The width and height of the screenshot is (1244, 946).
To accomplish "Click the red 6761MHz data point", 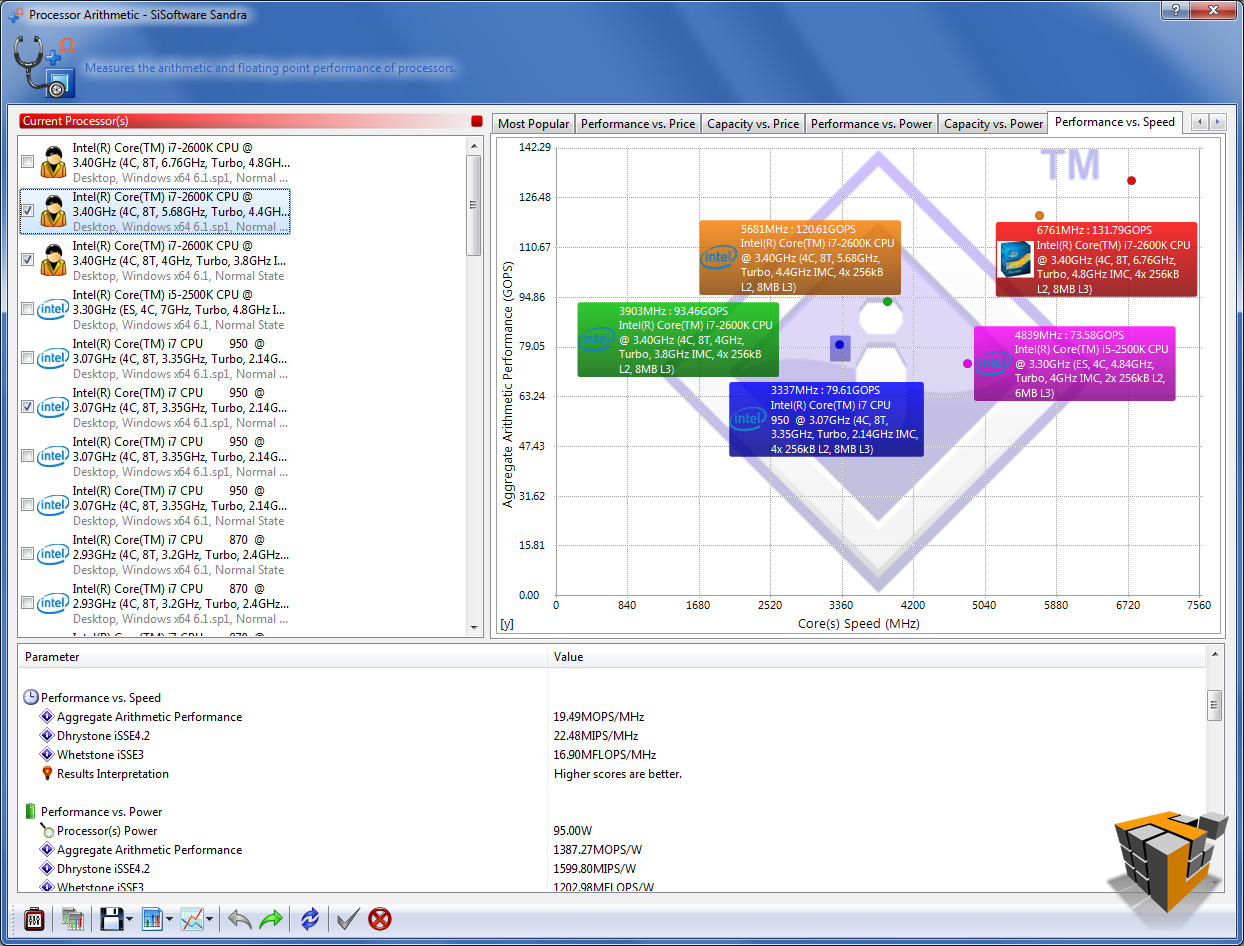I will 1131,181.
